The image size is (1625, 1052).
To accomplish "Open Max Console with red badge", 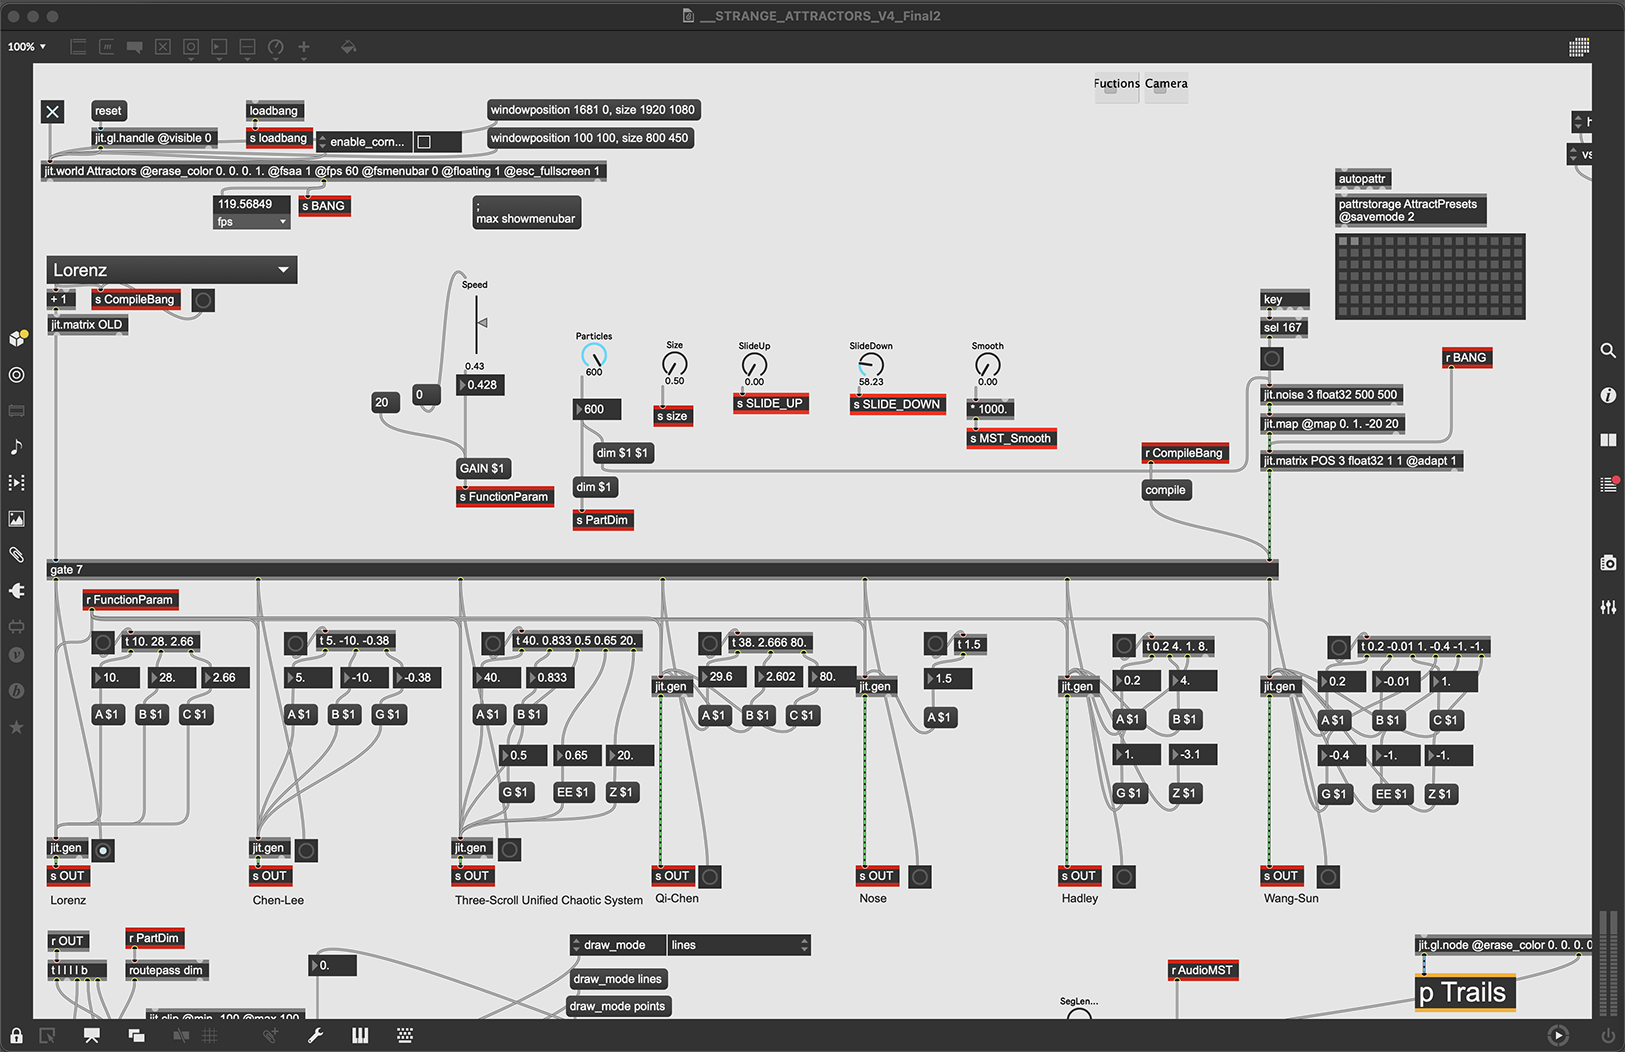I will point(1608,484).
